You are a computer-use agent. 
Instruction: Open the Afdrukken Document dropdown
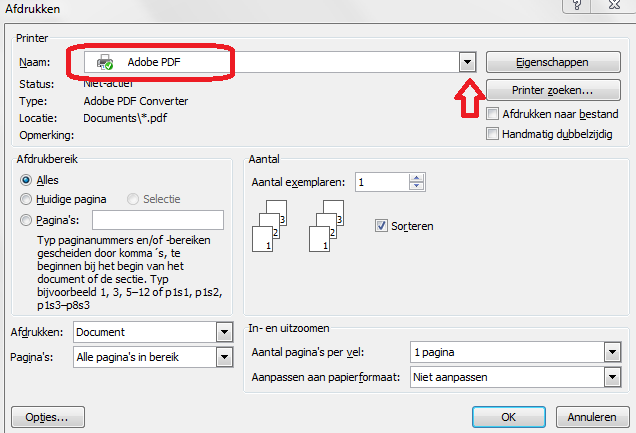[x=223, y=332]
